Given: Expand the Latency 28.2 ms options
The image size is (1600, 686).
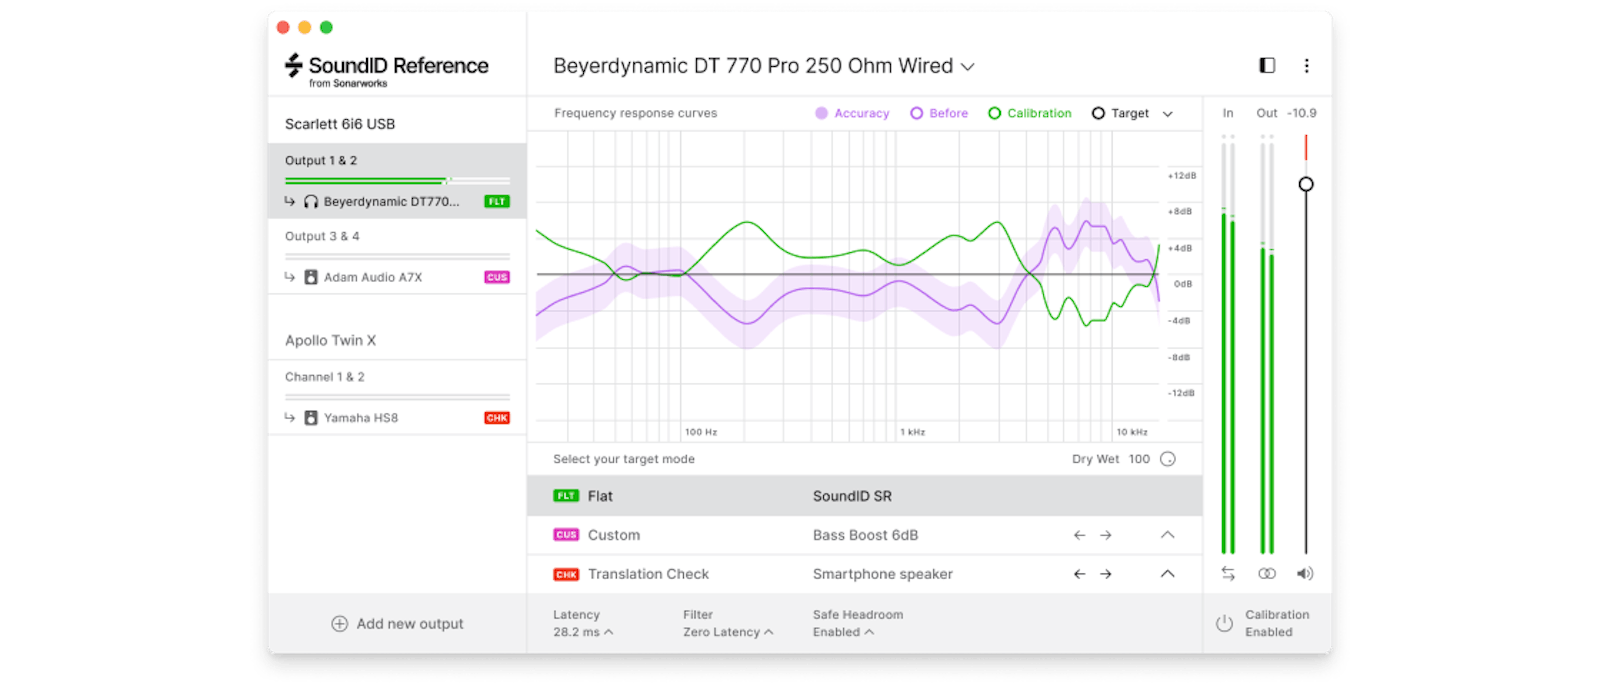Looking at the screenshot, I should coord(583,632).
